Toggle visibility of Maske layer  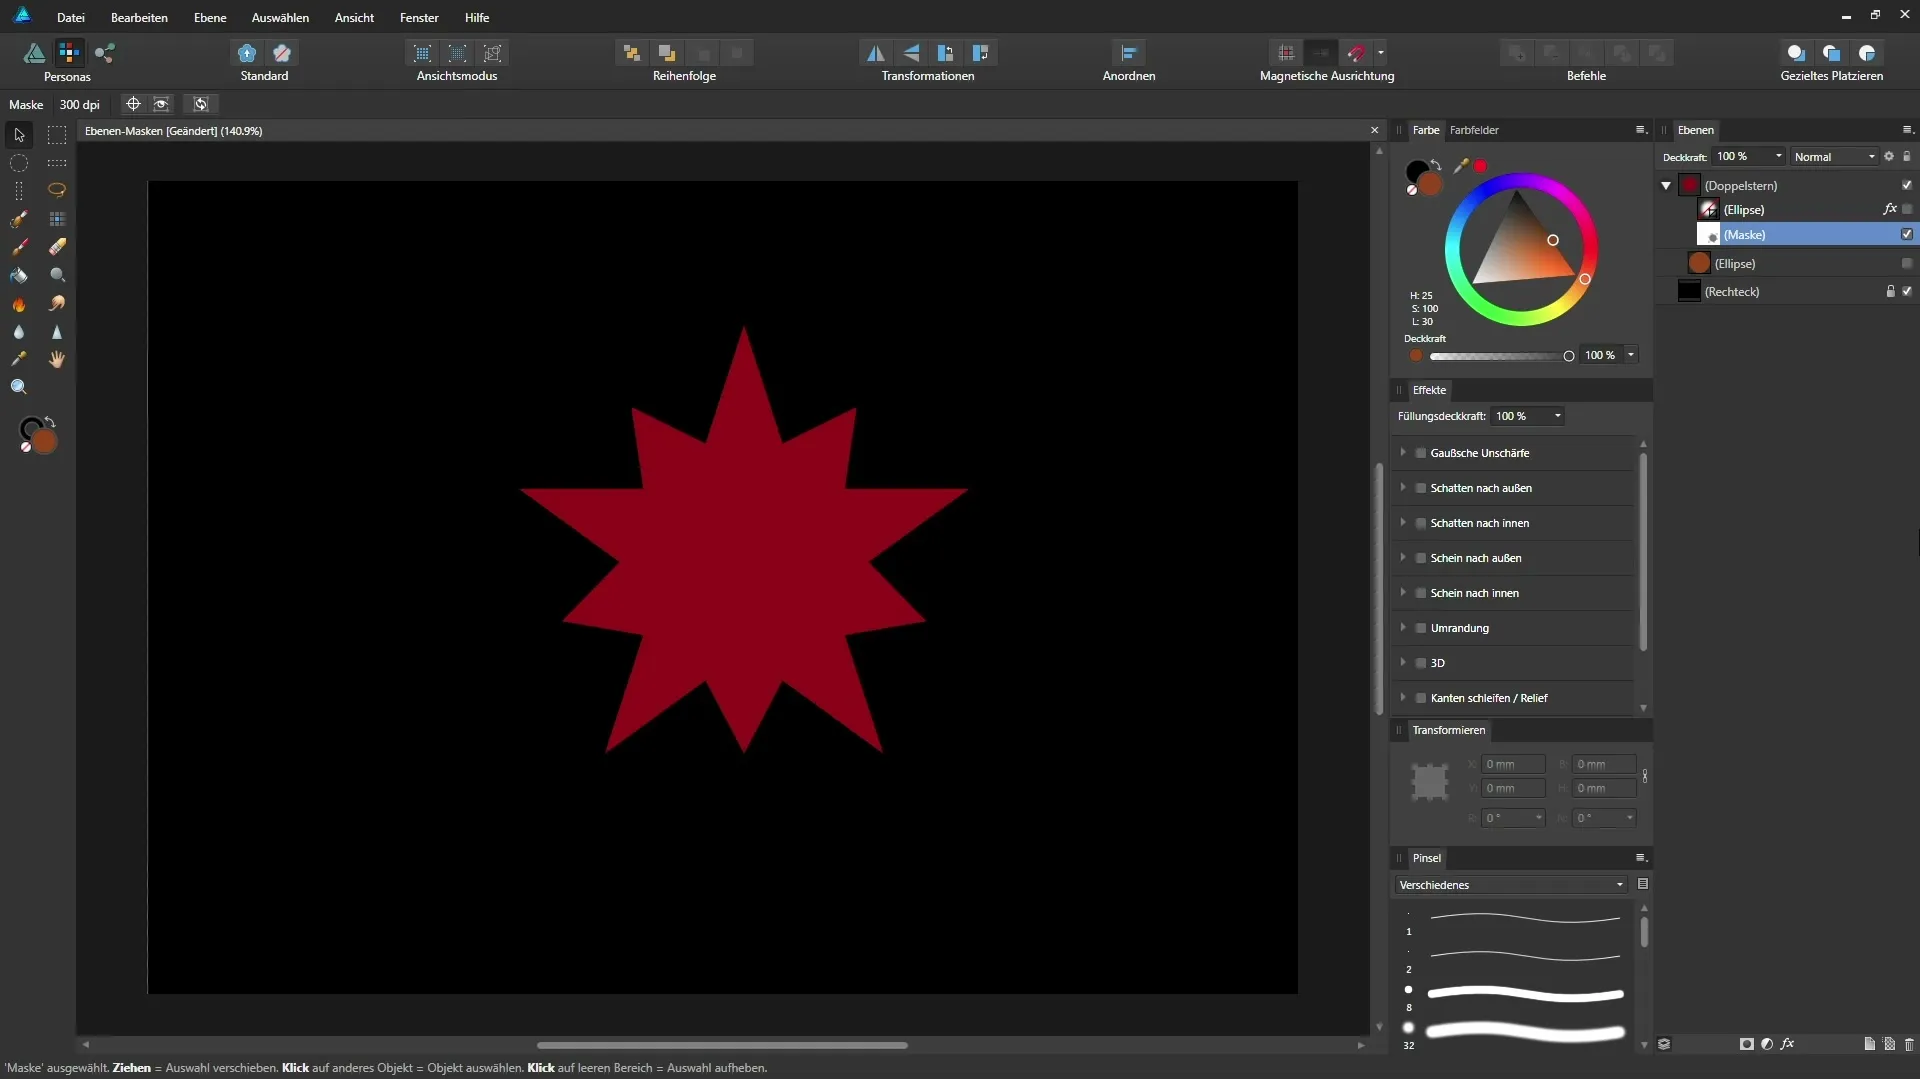coord(1907,235)
